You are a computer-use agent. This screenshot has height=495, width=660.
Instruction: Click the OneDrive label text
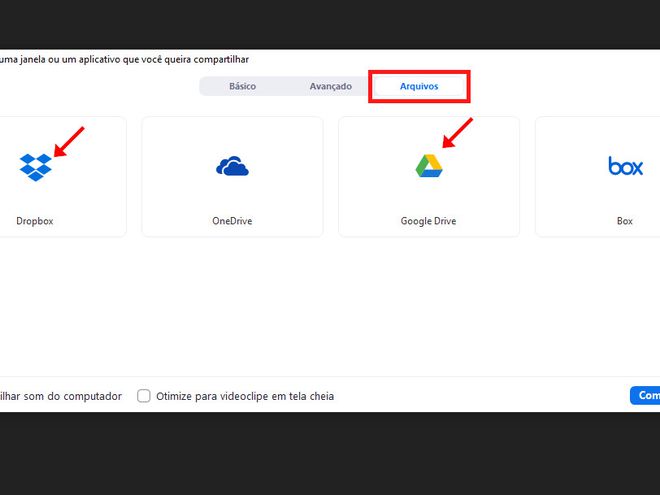232,221
